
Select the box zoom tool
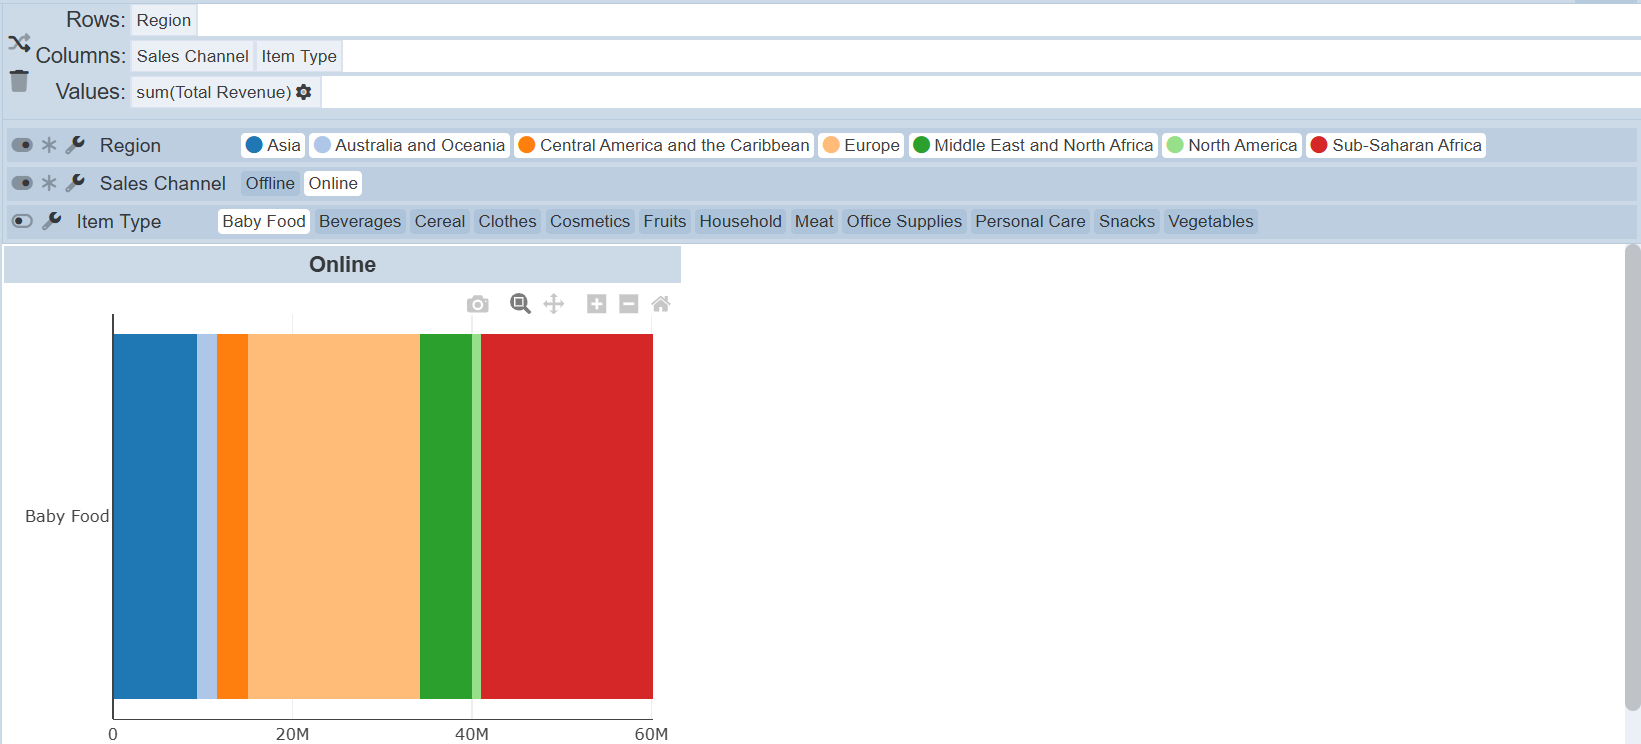pos(520,304)
